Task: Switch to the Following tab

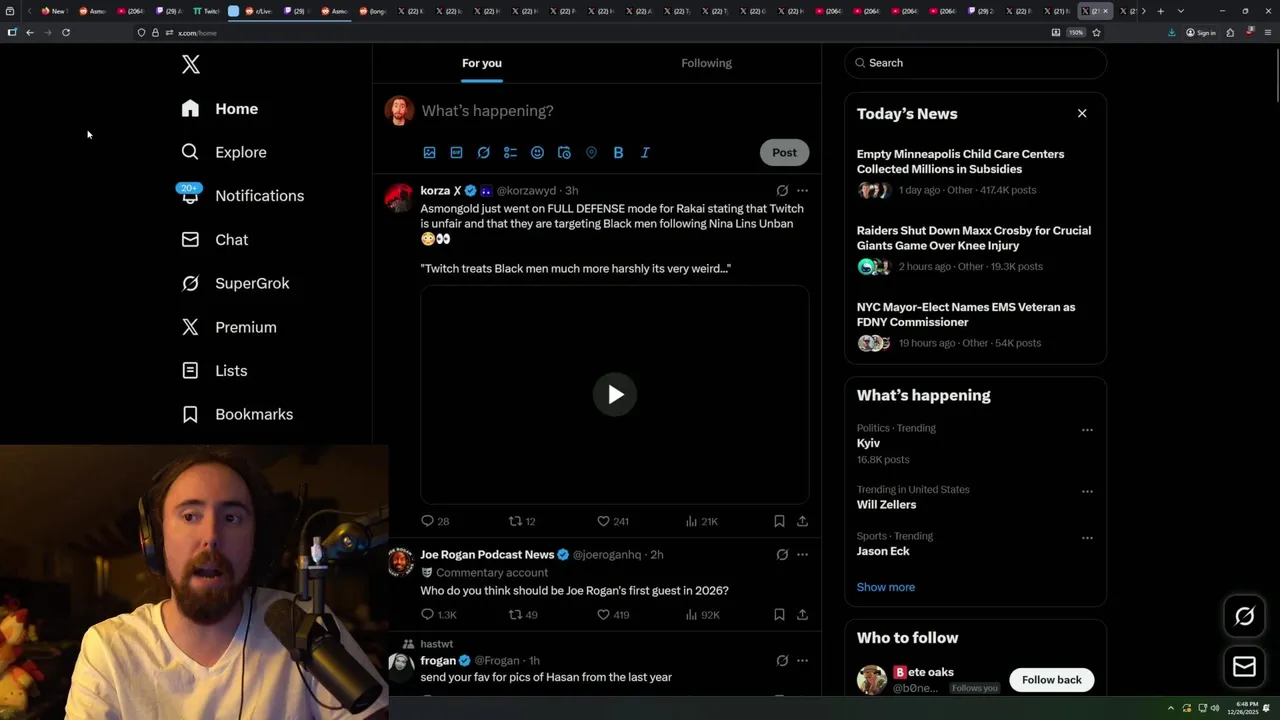Action: click(707, 63)
